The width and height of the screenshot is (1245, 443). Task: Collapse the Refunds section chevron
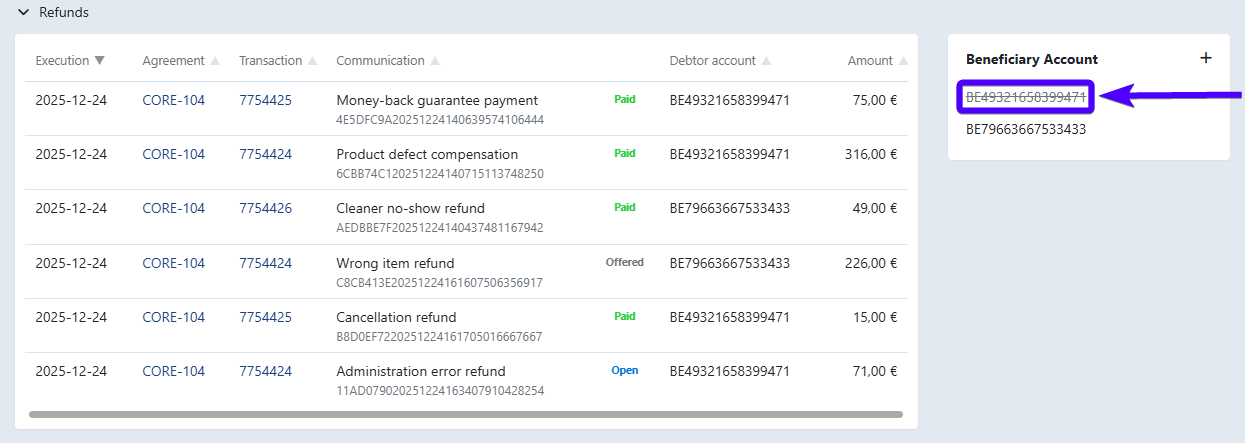click(x=23, y=13)
